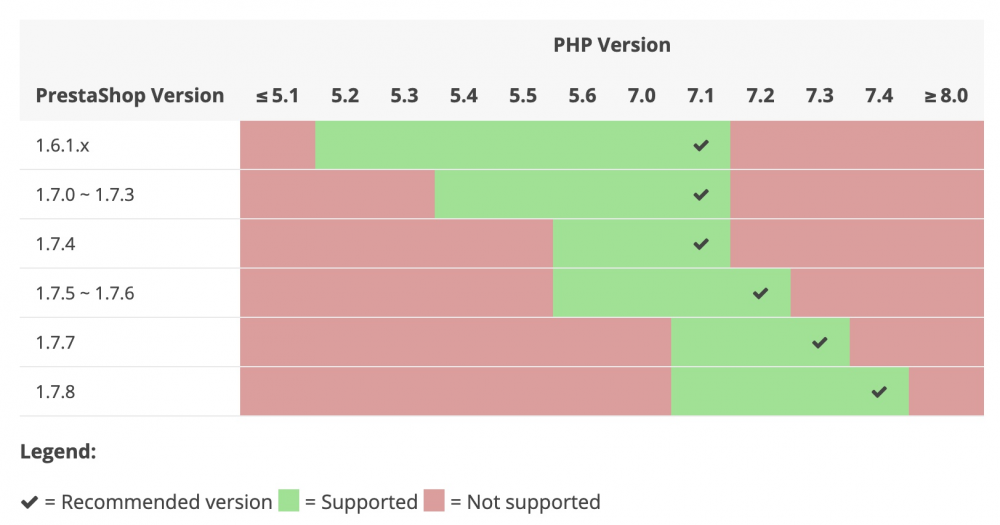Click the green Supported legend swatch
Screen dimensions: 1000x525
289,501
